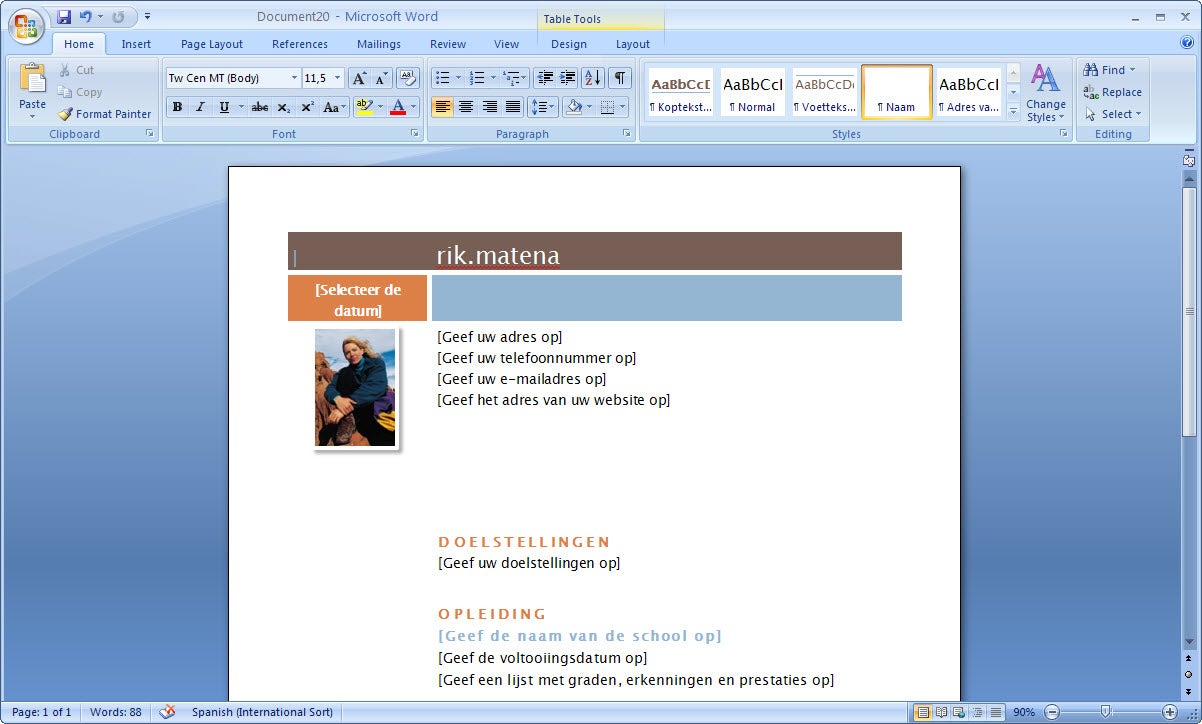Viewport: 1202px width, 724px height.
Task: Click the Replace command
Action: click(1112, 92)
